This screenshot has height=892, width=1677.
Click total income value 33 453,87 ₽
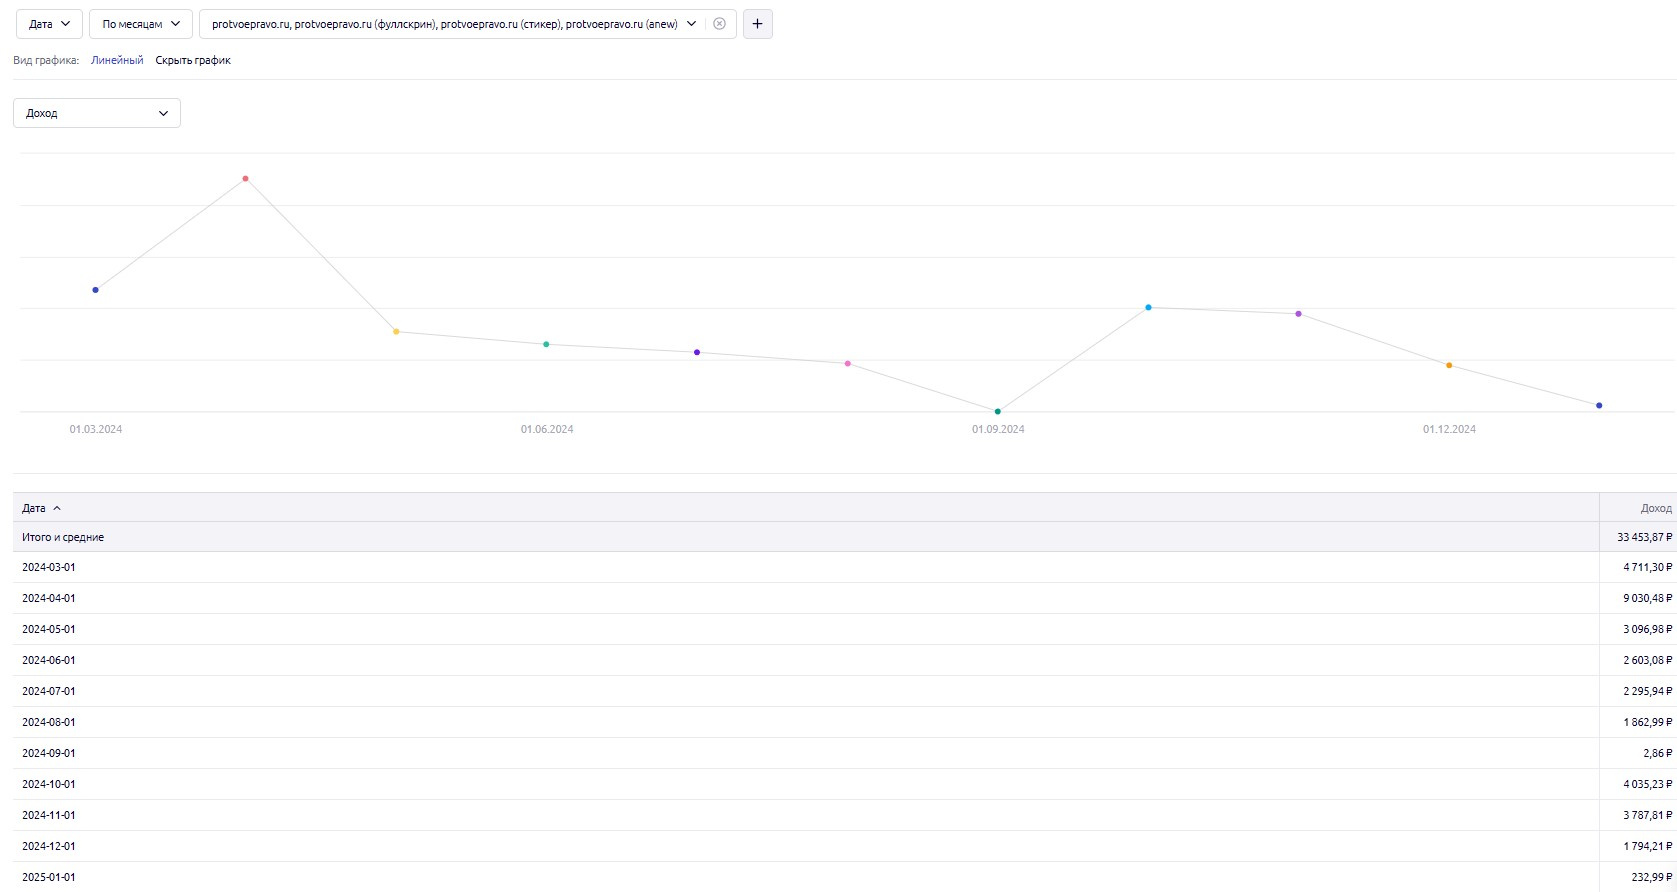coord(1644,537)
